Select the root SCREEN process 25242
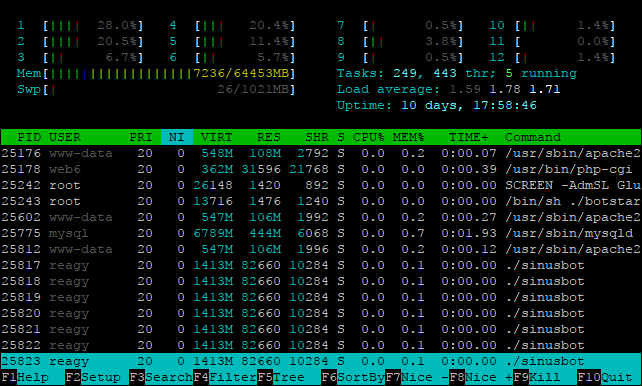 [x=321, y=185]
